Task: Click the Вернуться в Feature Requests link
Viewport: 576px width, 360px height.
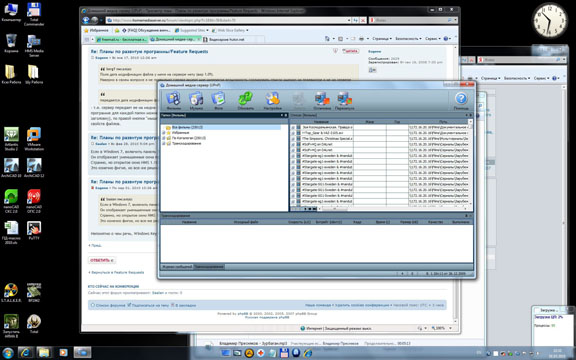Action: [116, 273]
